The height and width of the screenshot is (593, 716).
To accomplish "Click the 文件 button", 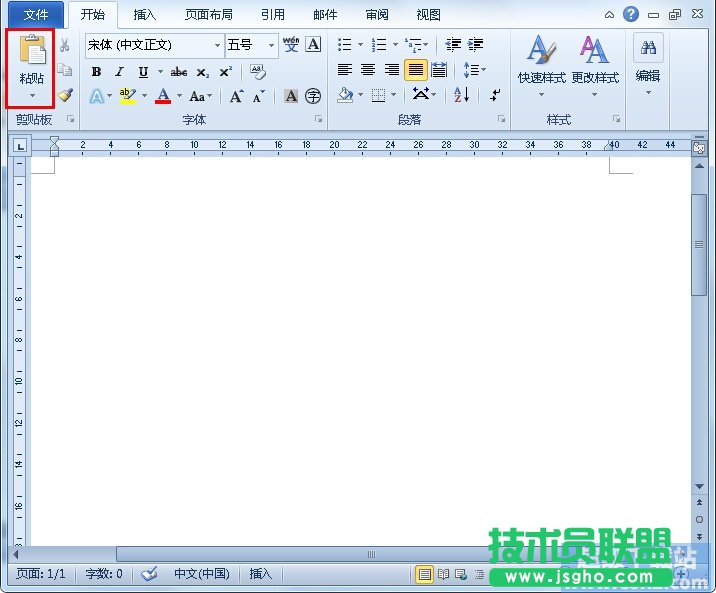I will pos(36,15).
